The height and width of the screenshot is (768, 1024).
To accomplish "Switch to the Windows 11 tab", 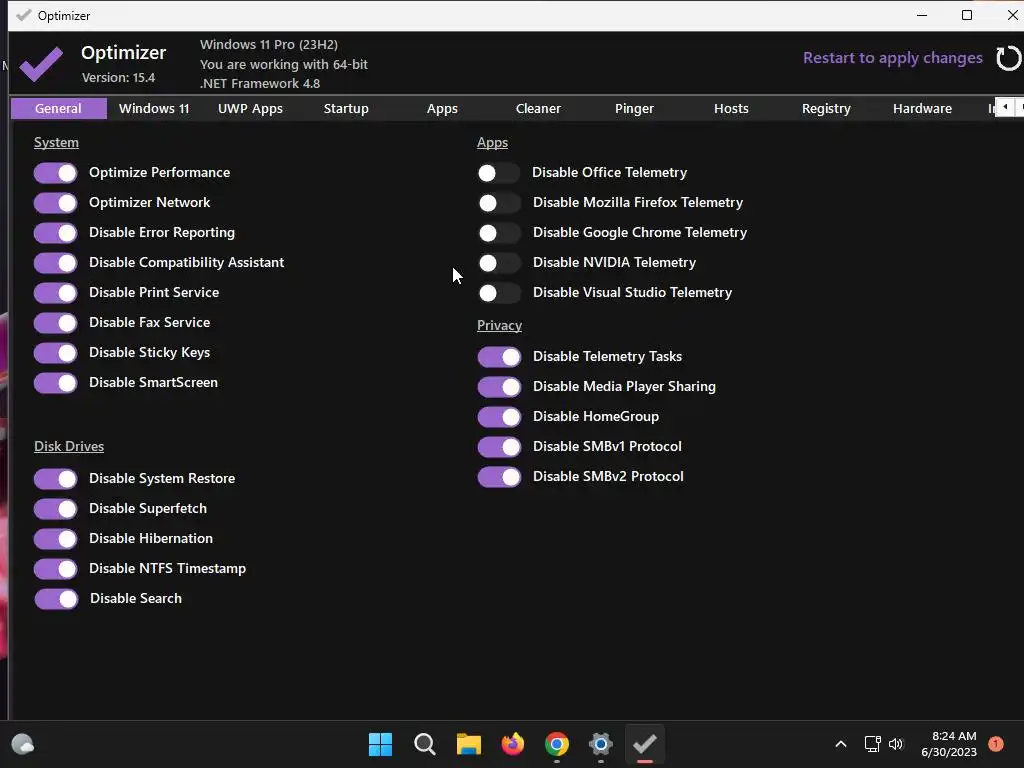I will tap(154, 108).
